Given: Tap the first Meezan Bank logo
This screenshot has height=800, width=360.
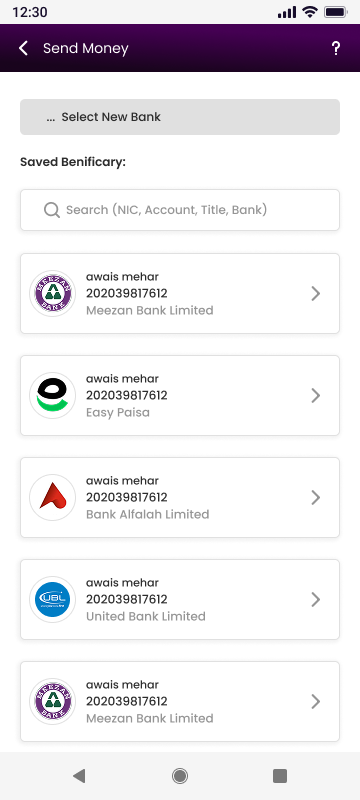Looking at the screenshot, I should click(53, 293).
